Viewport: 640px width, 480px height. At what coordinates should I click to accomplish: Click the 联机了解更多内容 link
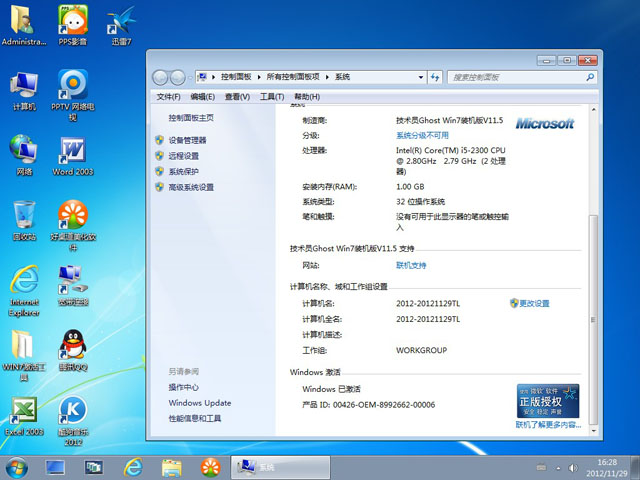coord(548,424)
